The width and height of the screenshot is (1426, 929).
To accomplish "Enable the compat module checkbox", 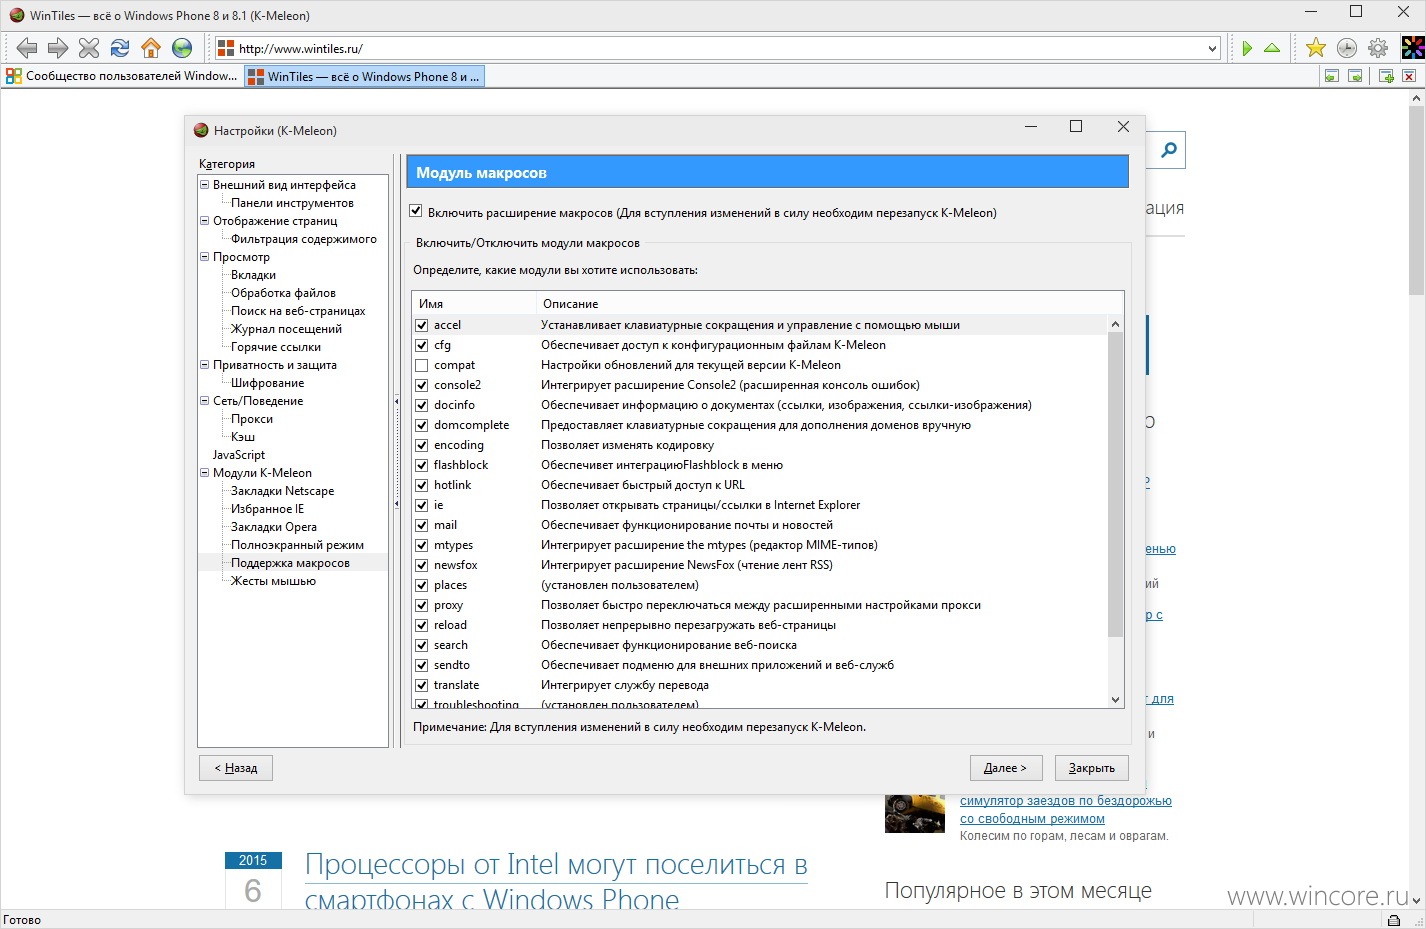I will pyautogui.click(x=422, y=365).
